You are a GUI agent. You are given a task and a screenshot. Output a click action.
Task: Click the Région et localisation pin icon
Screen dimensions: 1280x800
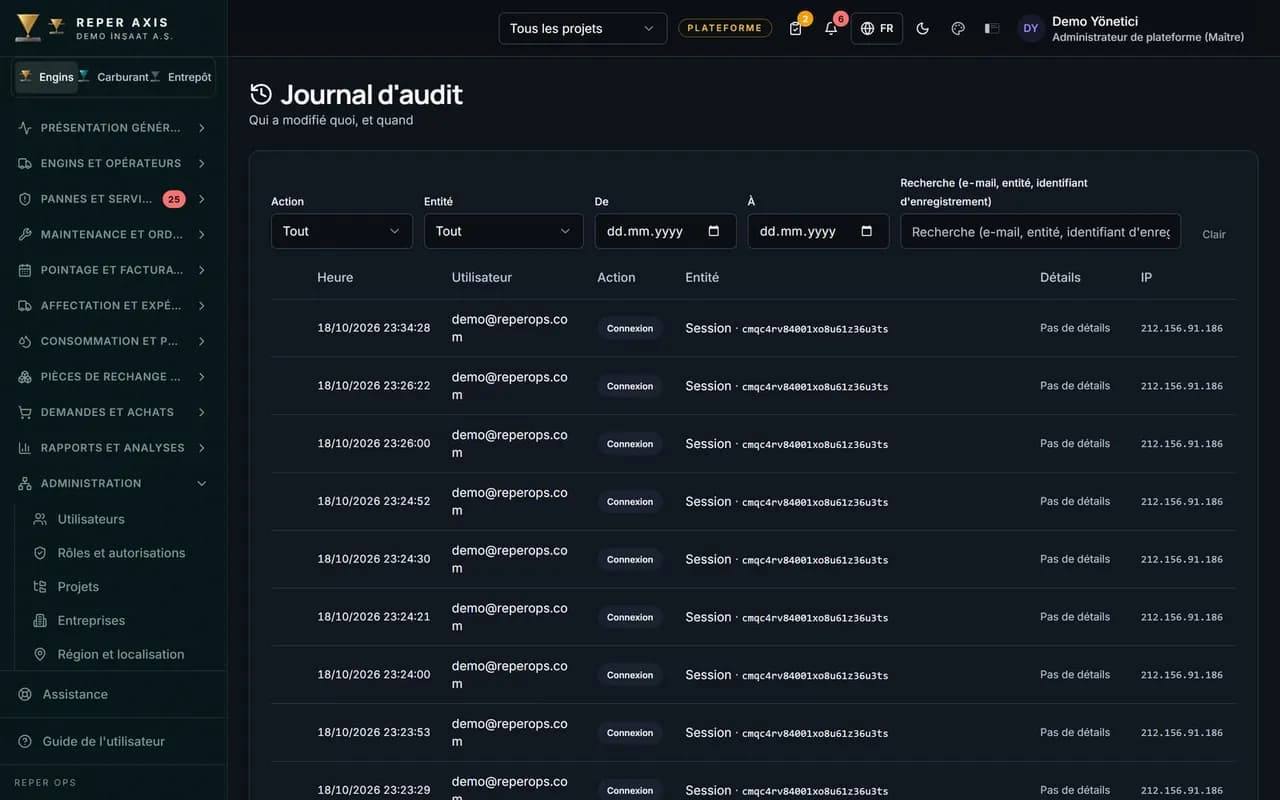pyautogui.click(x=40, y=654)
